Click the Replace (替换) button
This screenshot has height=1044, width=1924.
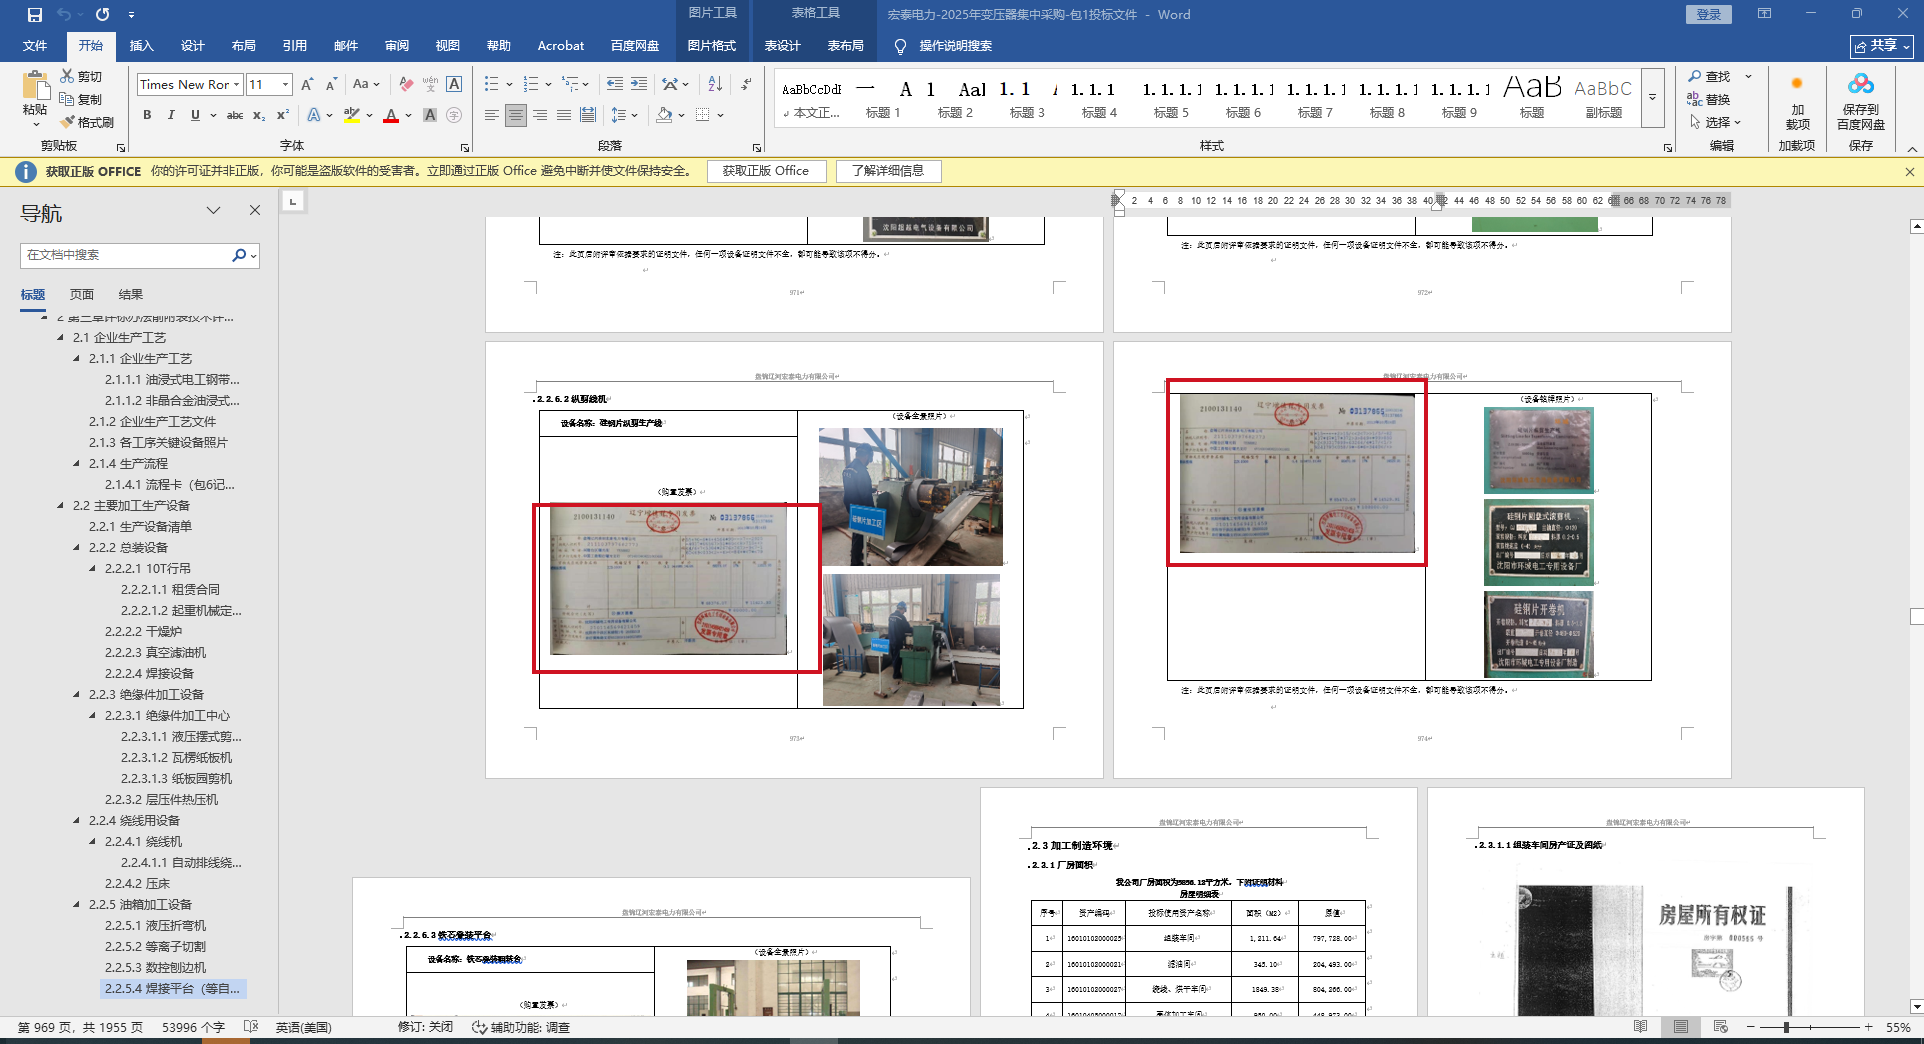[1709, 99]
